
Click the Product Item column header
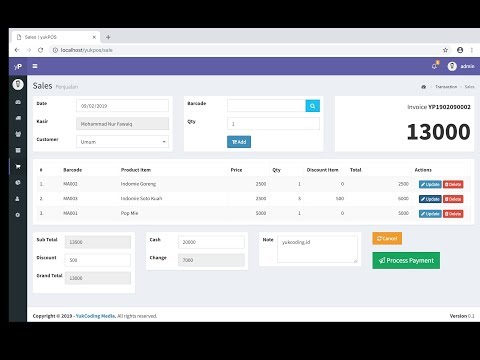pyautogui.click(x=136, y=170)
